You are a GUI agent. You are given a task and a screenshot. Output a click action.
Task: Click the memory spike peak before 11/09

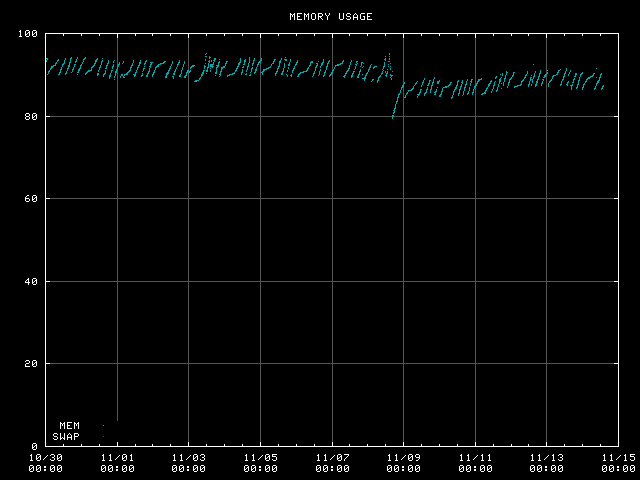click(x=388, y=54)
